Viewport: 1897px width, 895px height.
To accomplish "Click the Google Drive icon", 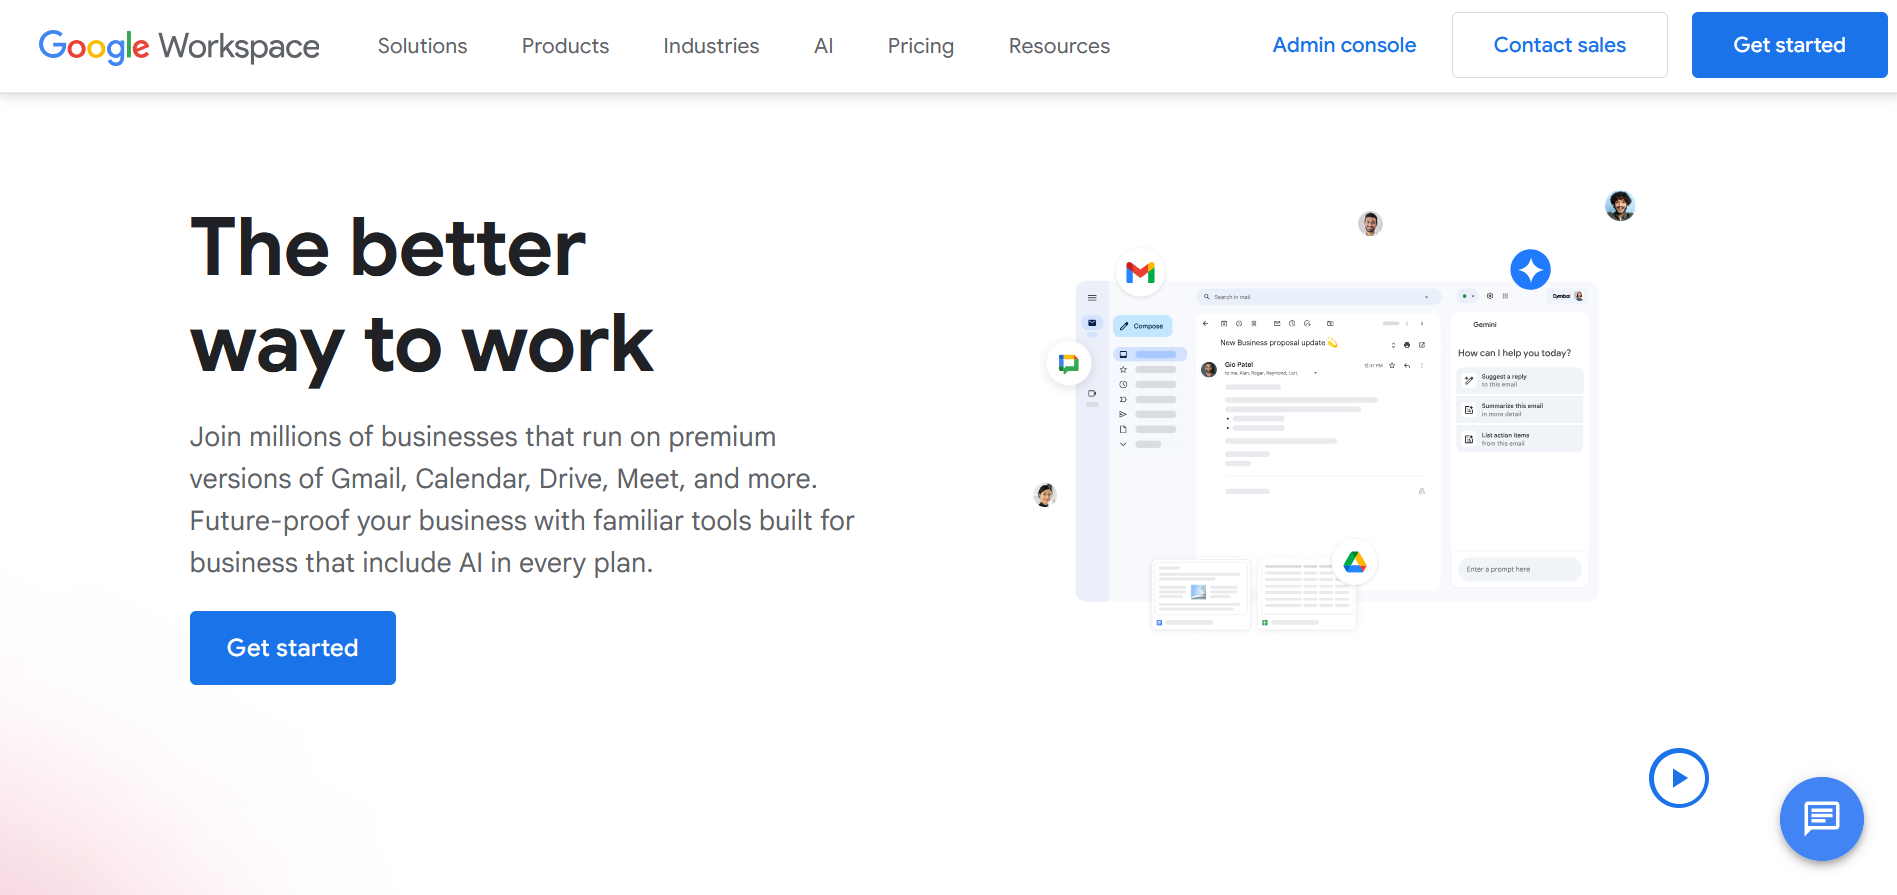I will (x=1355, y=562).
